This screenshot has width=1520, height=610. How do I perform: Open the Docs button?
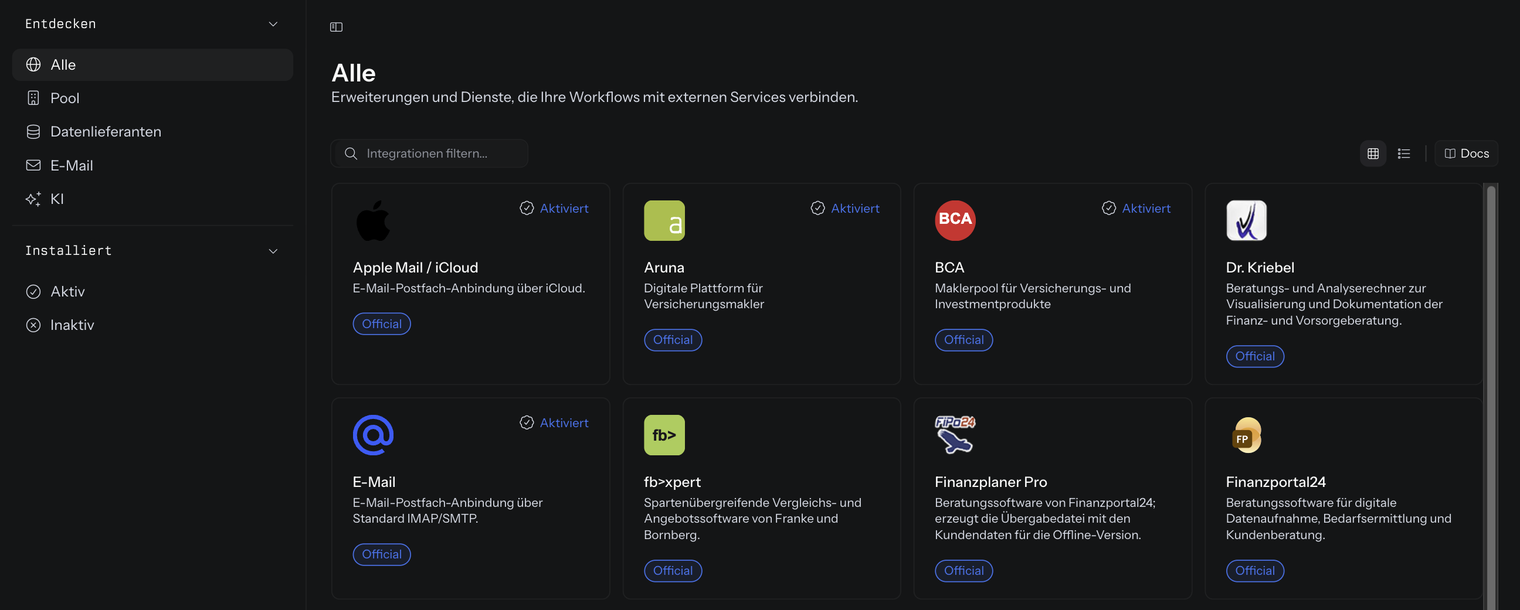(x=1466, y=154)
